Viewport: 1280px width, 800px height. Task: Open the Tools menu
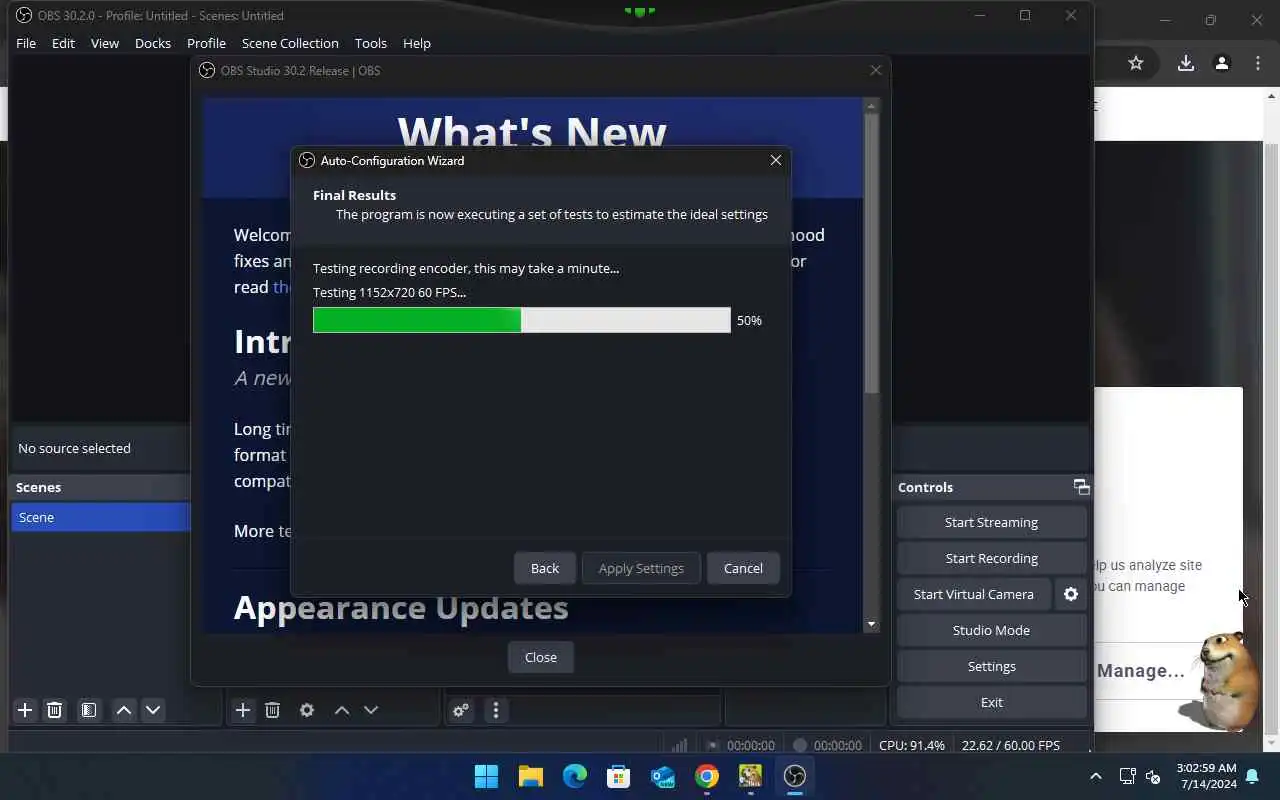click(371, 43)
